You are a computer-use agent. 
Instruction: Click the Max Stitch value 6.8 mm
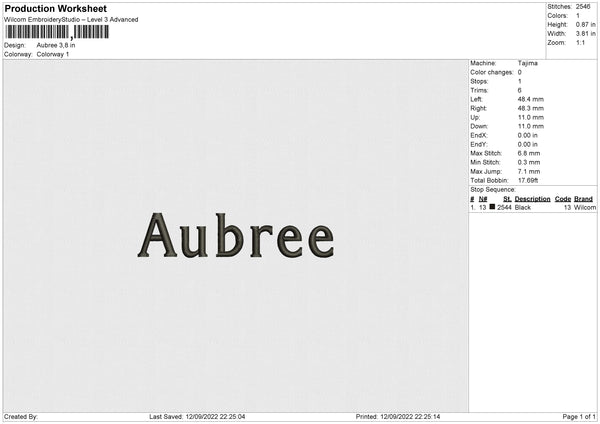click(x=529, y=153)
